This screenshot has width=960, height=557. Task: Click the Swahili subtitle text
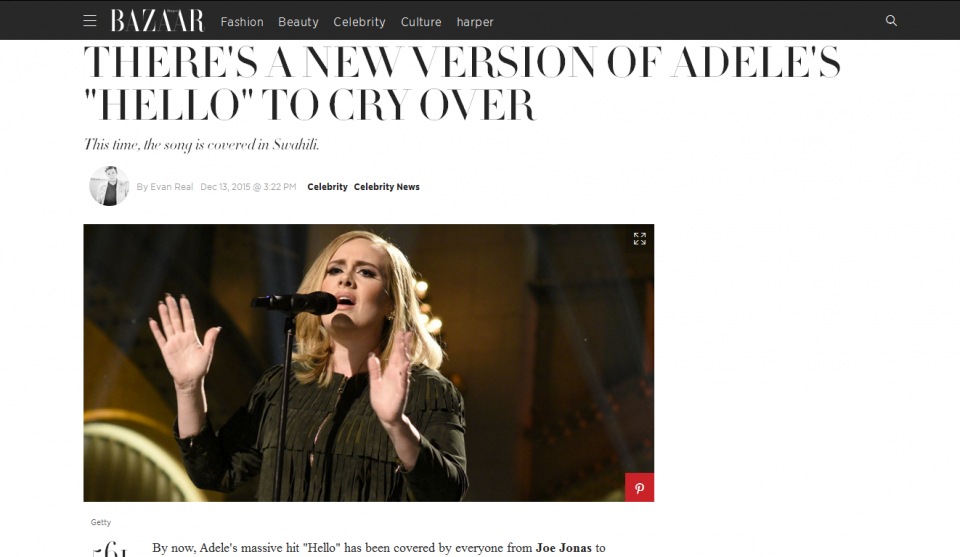[x=201, y=145]
